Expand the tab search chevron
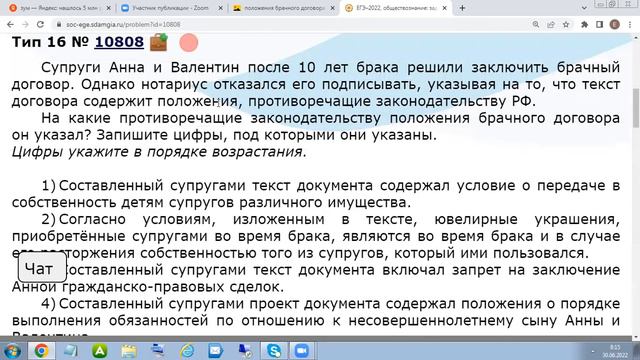This screenshot has width=640, height=360. (x=584, y=8)
